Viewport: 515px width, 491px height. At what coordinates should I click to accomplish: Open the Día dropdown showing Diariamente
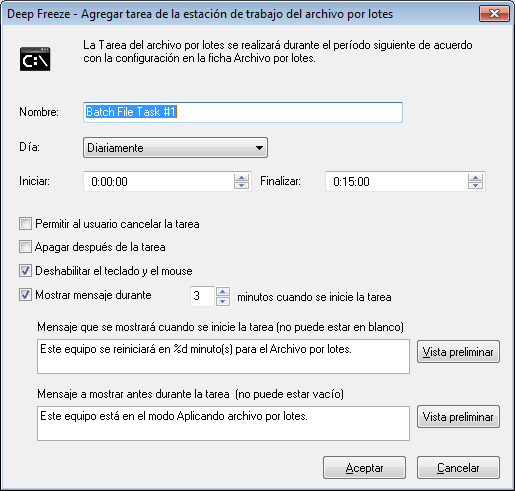click(175, 148)
